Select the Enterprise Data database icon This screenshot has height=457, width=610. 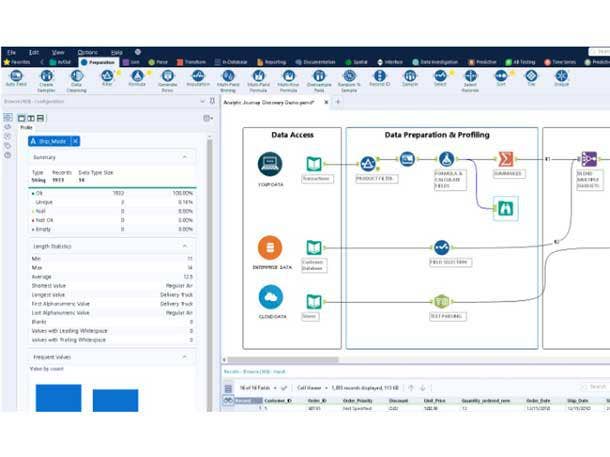point(270,247)
